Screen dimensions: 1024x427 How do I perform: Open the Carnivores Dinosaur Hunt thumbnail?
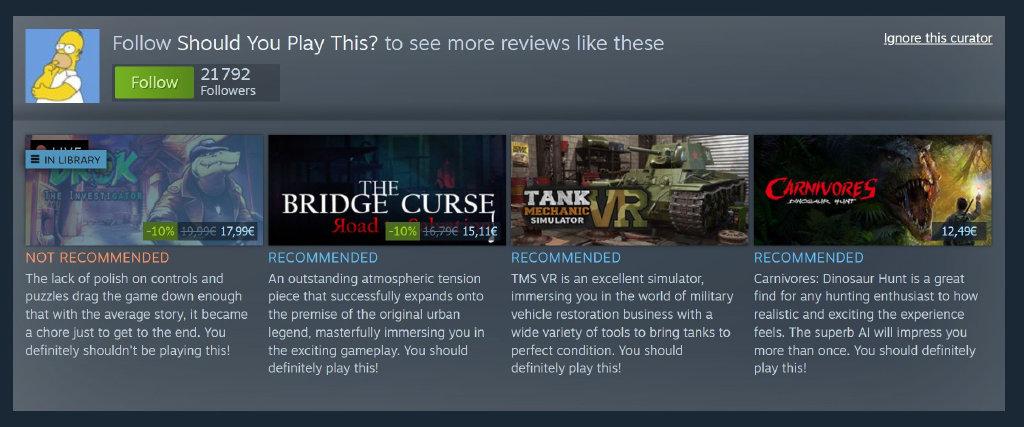[x=873, y=190]
